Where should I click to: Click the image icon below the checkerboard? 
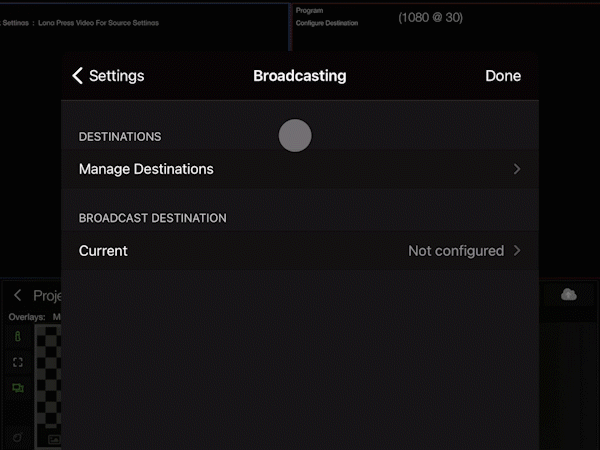[52, 439]
